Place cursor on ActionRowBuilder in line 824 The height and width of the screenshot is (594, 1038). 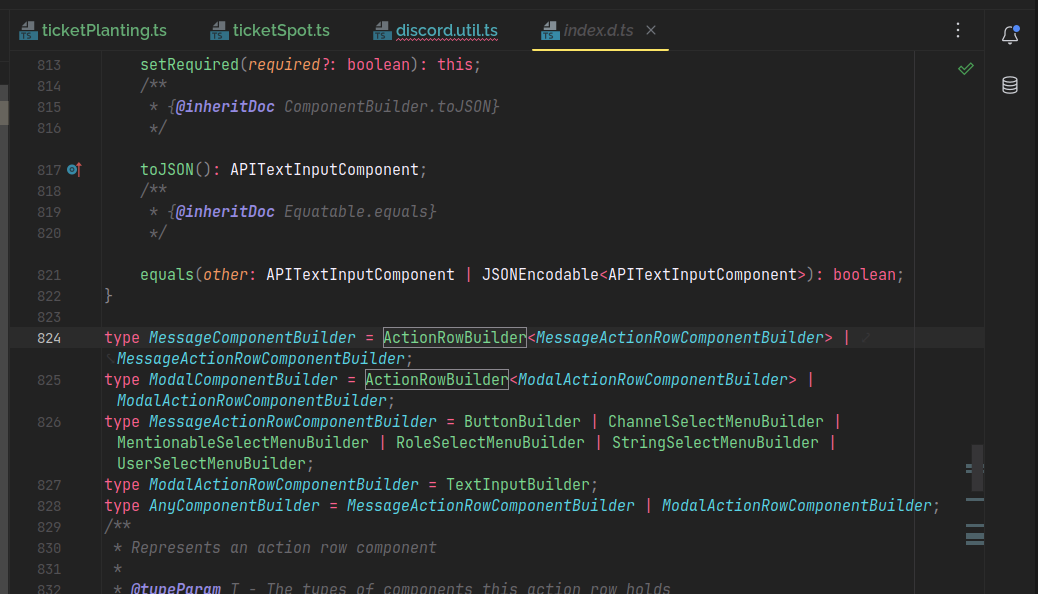[x=454, y=337]
